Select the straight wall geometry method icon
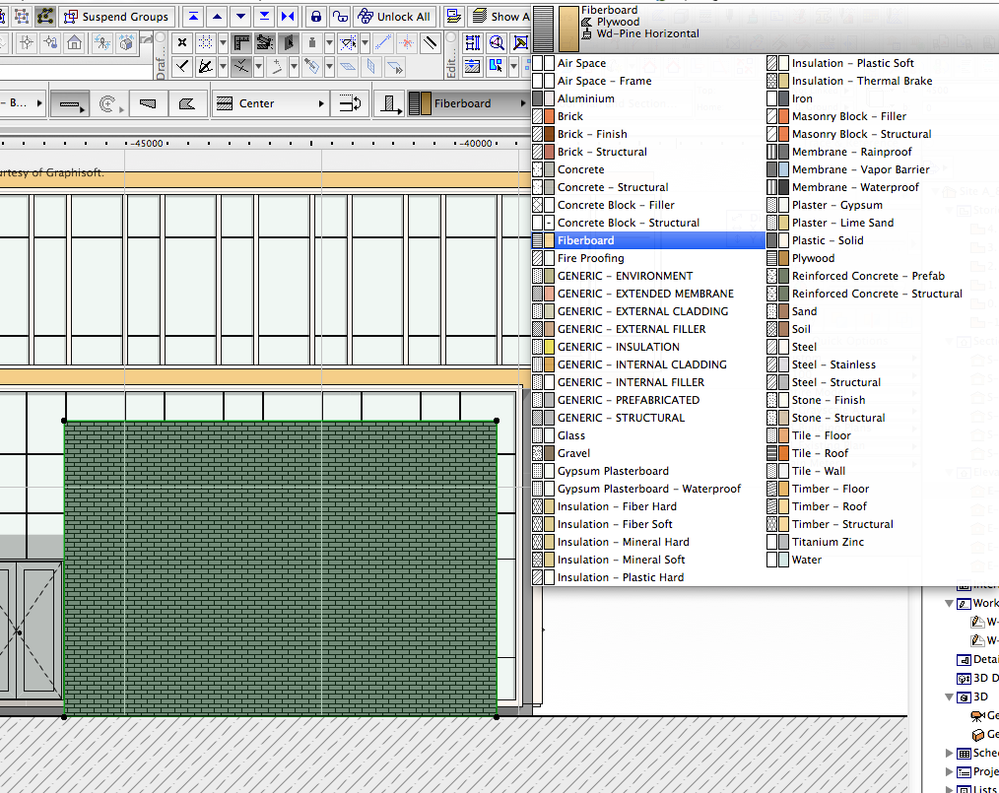The width and height of the screenshot is (999, 793). [68, 104]
